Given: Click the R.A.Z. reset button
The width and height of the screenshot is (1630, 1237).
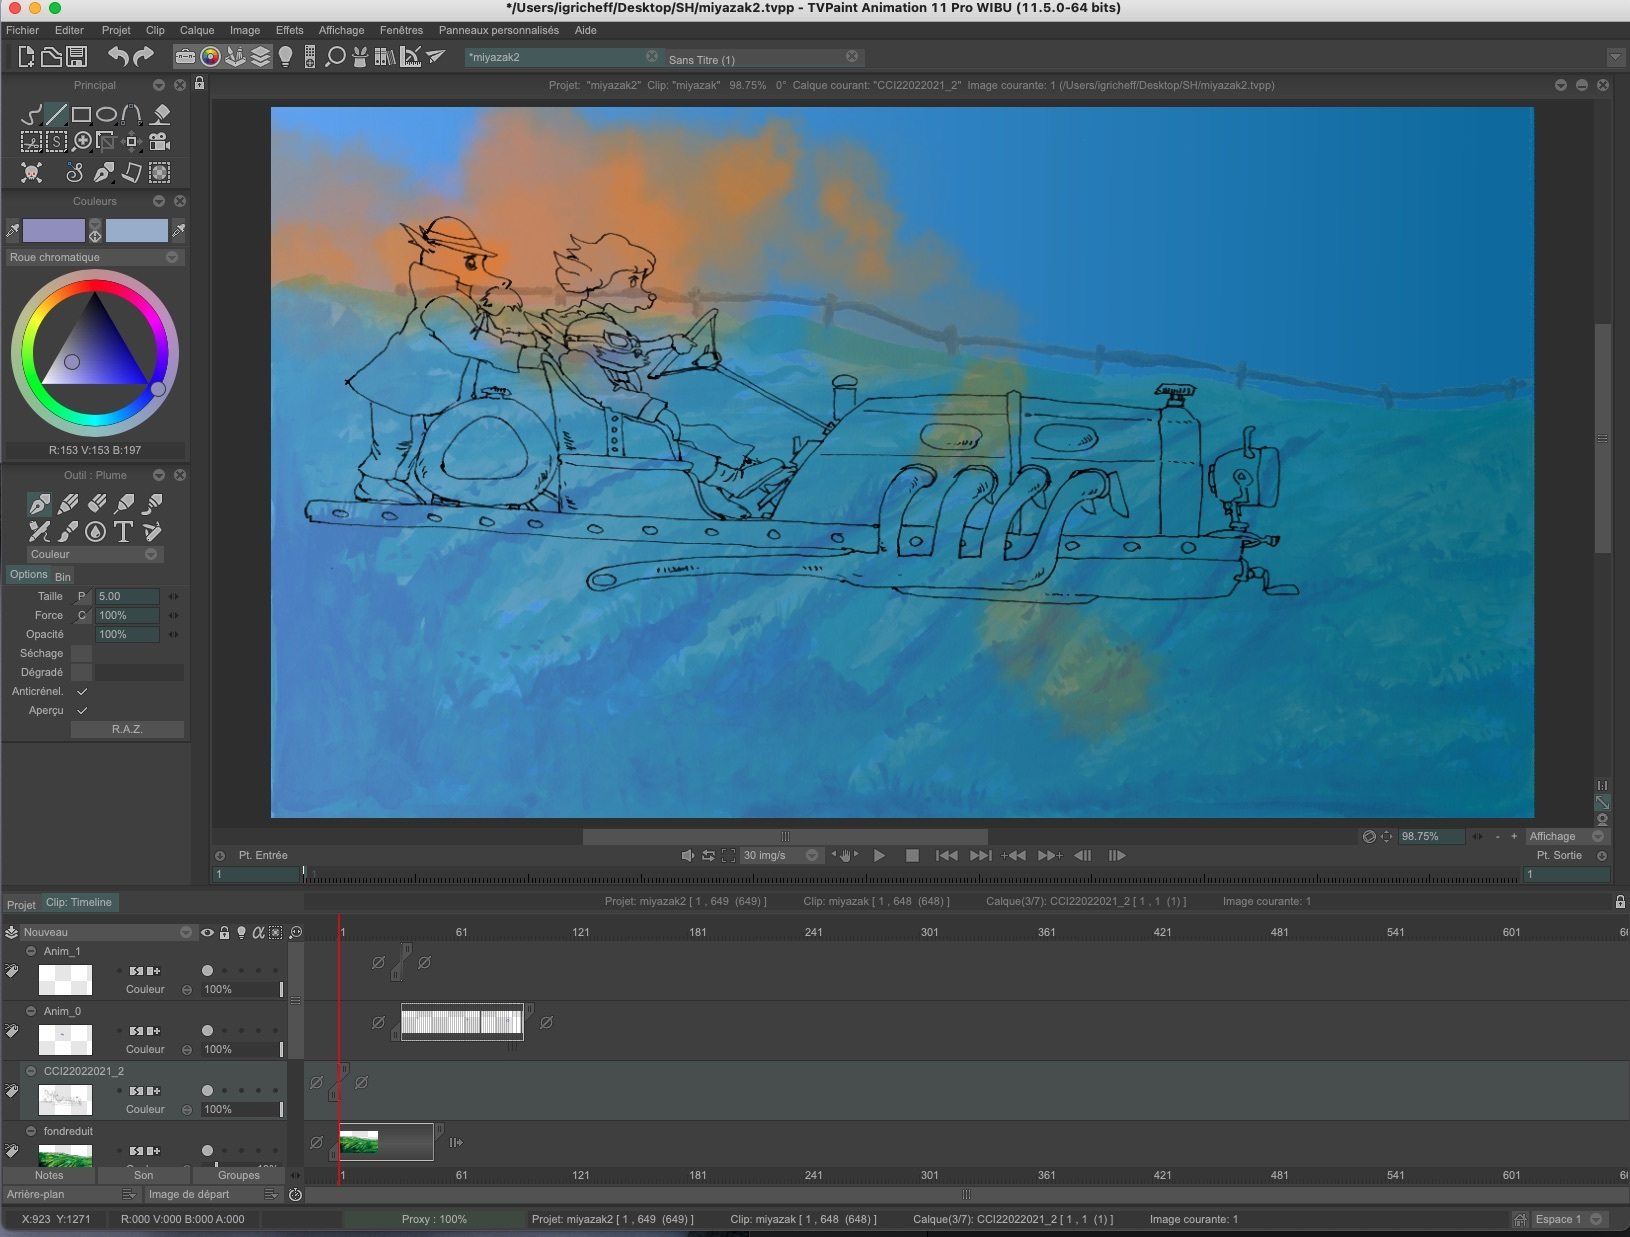Looking at the screenshot, I should point(127,729).
